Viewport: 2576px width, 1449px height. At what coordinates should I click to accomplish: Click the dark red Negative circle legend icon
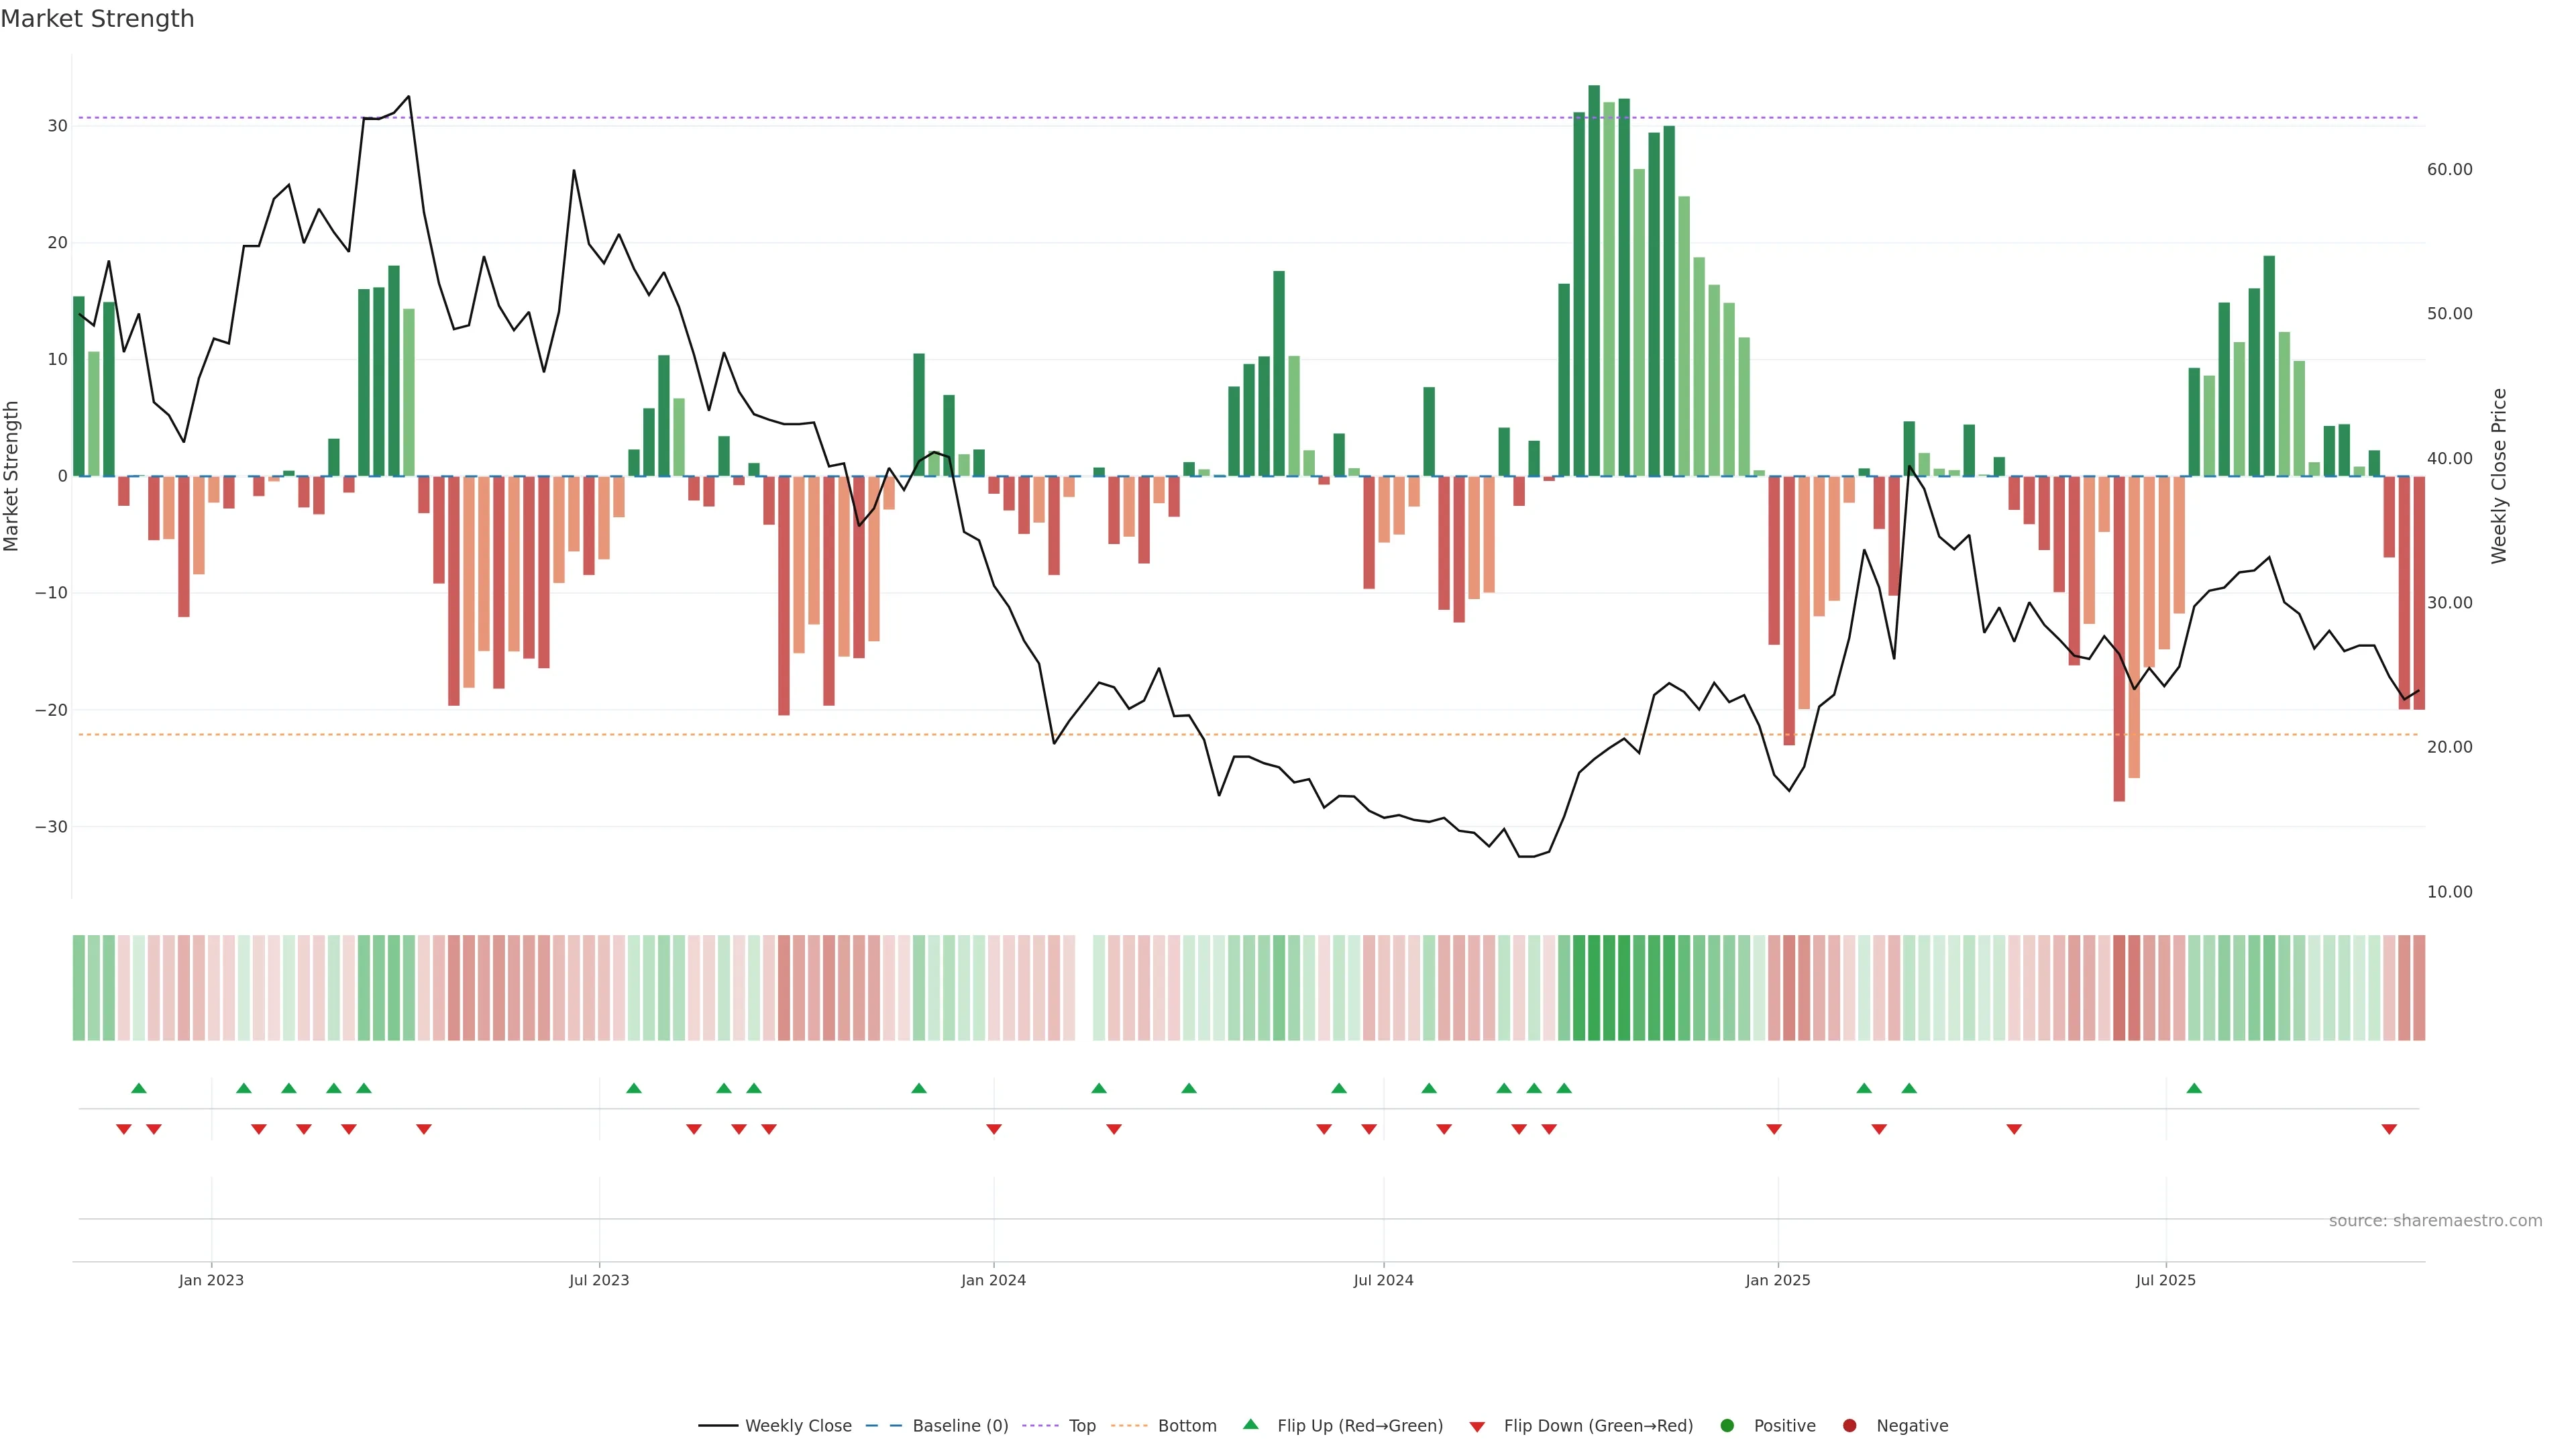[1849, 1426]
